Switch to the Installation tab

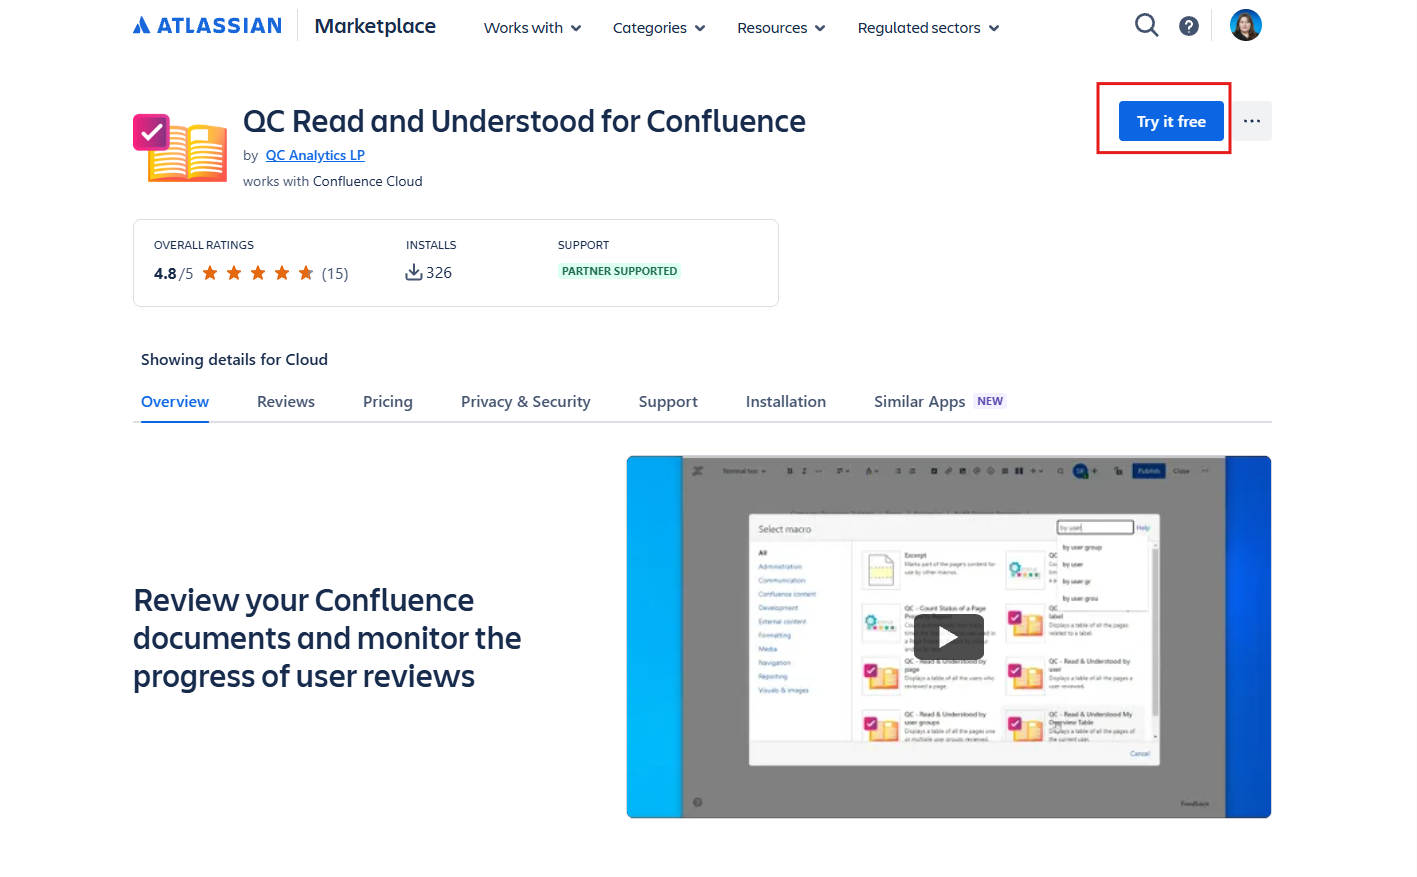[x=786, y=402]
